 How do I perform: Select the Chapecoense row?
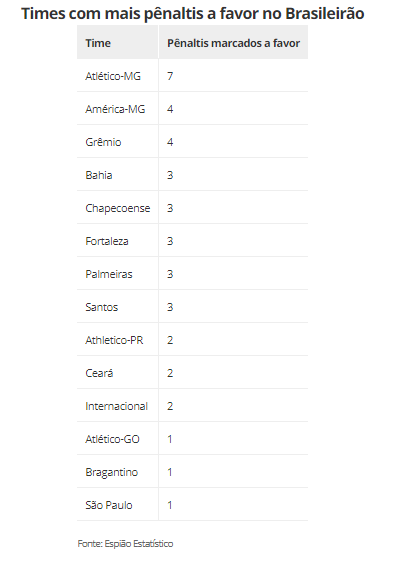[x=193, y=208]
